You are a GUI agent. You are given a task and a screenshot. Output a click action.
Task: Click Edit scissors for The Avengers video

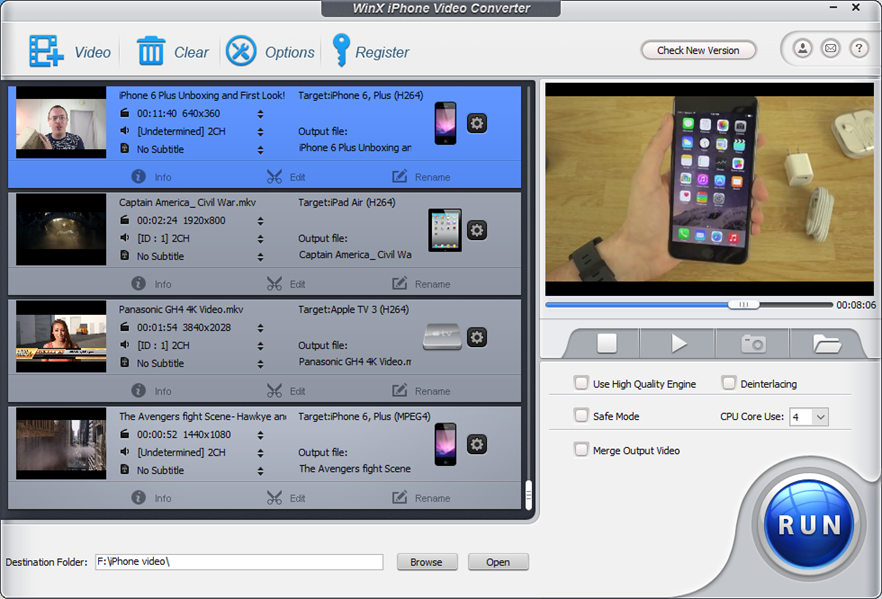tap(286, 498)
